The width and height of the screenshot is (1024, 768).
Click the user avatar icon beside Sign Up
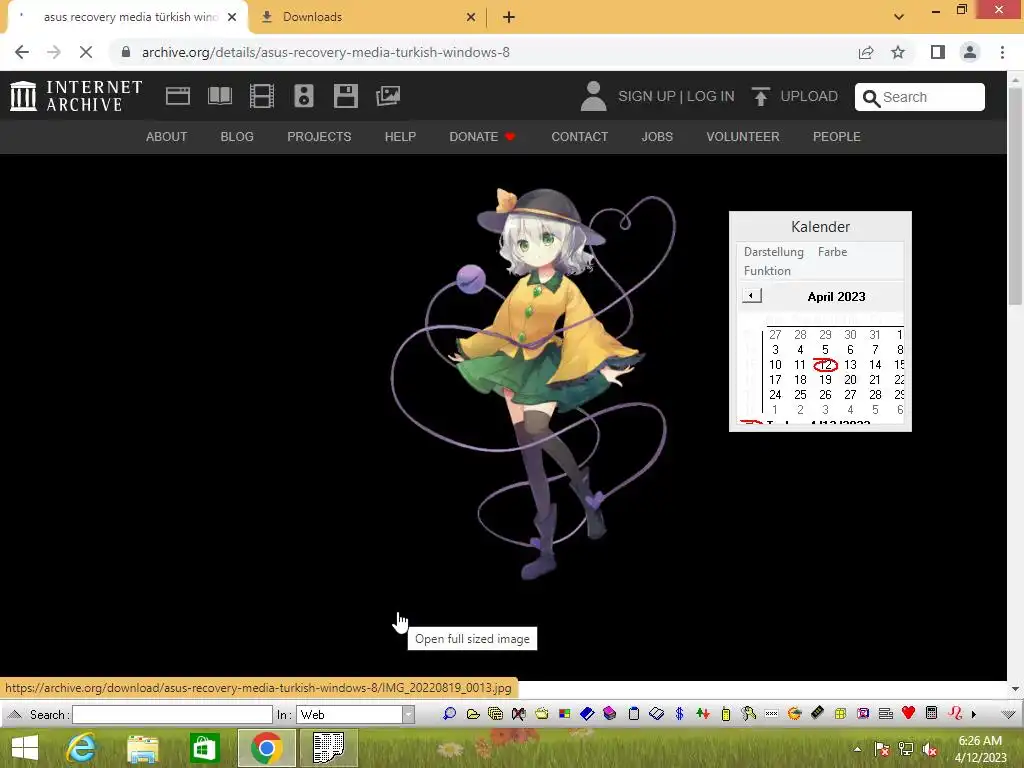[x=593, y=96]
